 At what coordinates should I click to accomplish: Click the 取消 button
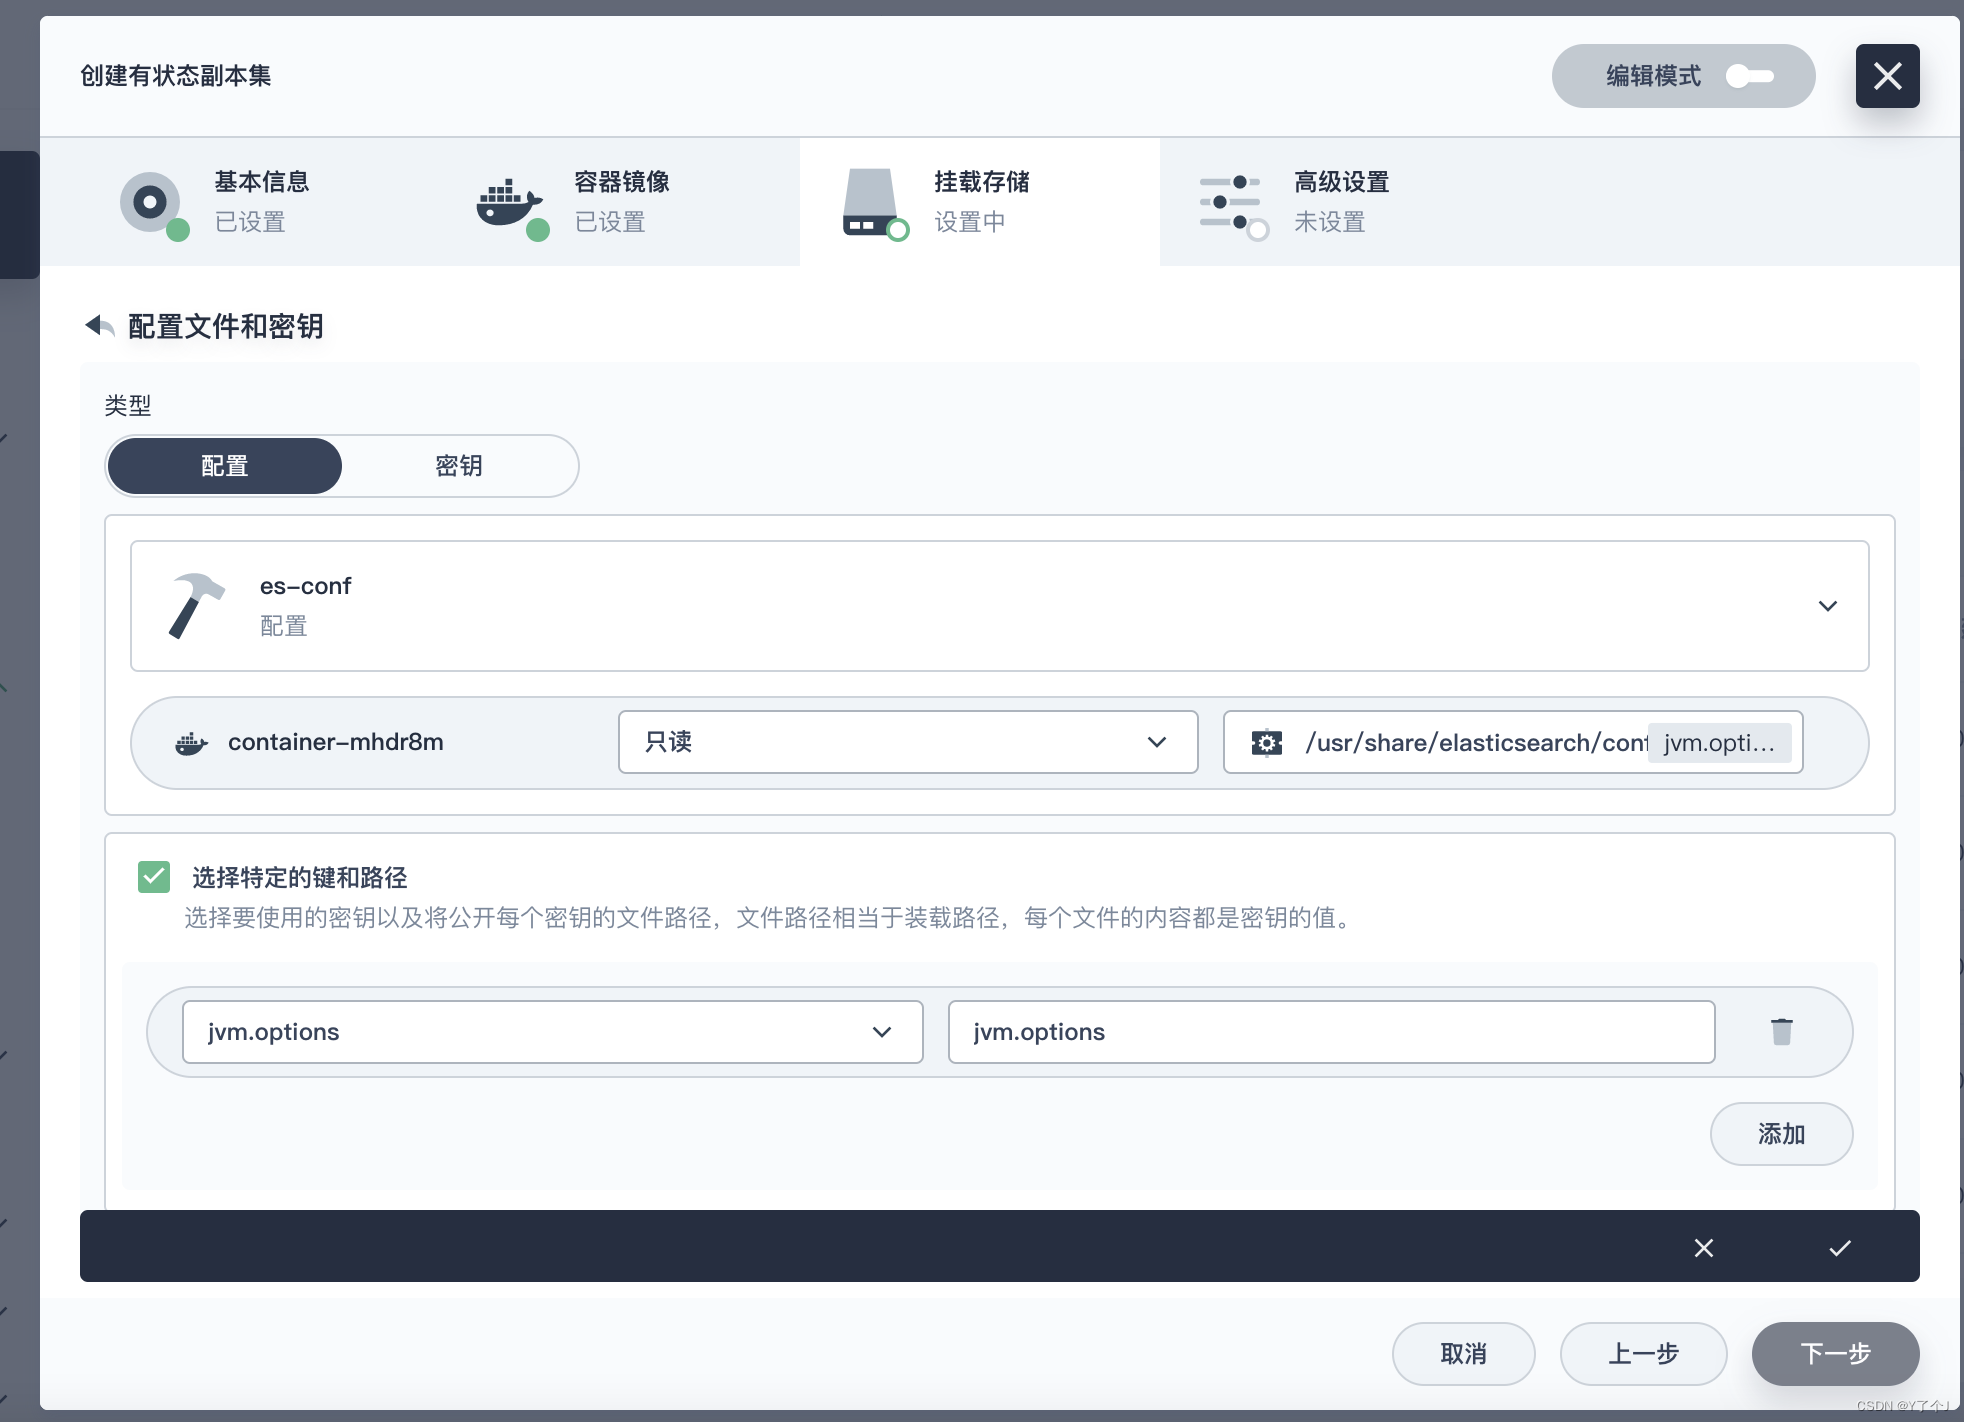tap(1464, 1354)
